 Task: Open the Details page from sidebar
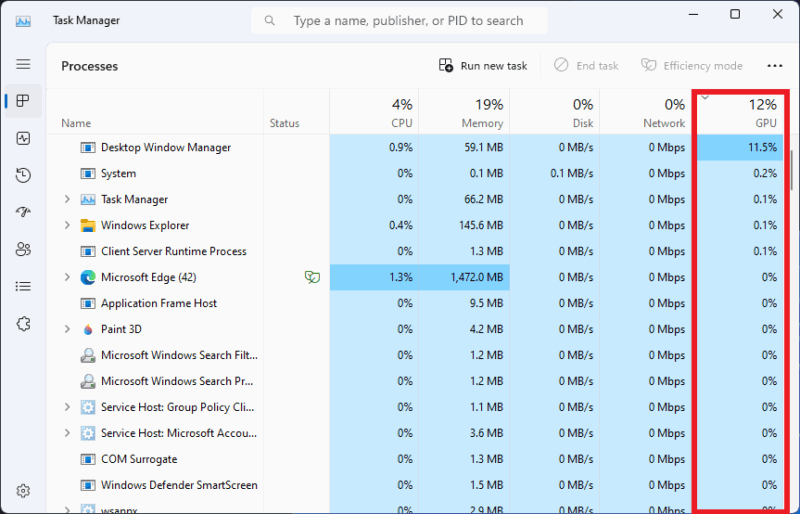(x=23, y=286)
